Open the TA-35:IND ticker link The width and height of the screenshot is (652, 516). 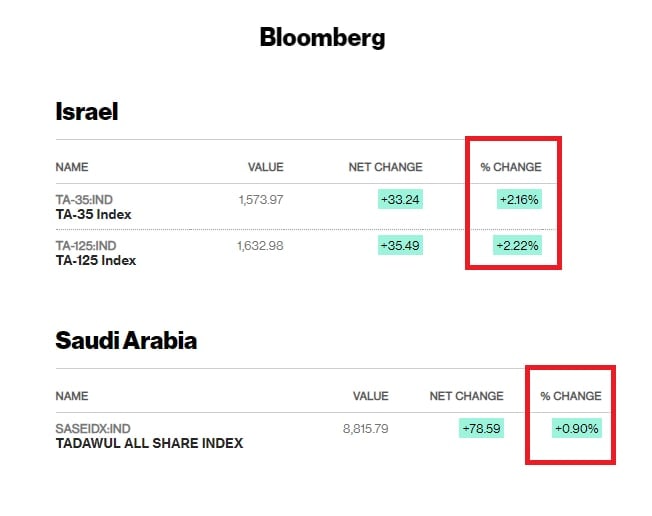pyautogui.click(x=85, y=200)
